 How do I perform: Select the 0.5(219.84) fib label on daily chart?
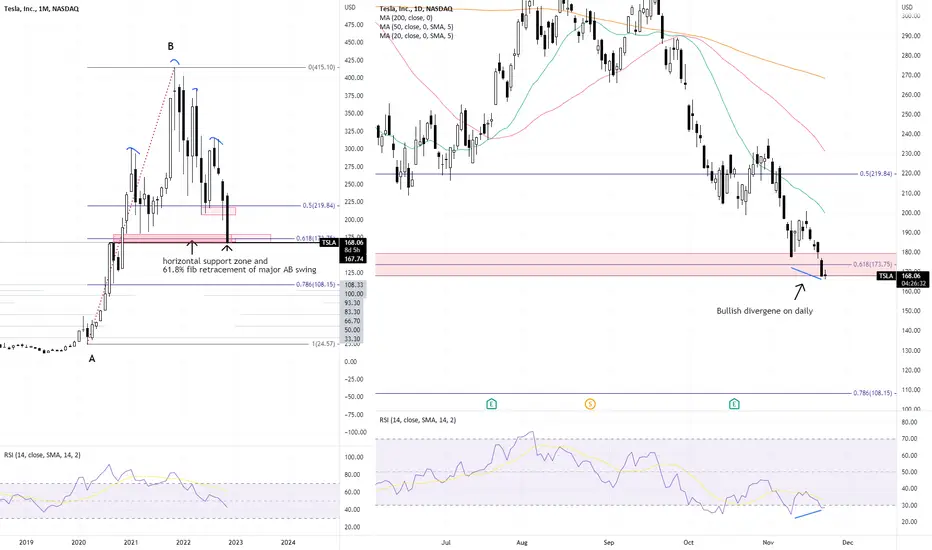[x=876, y=174]
